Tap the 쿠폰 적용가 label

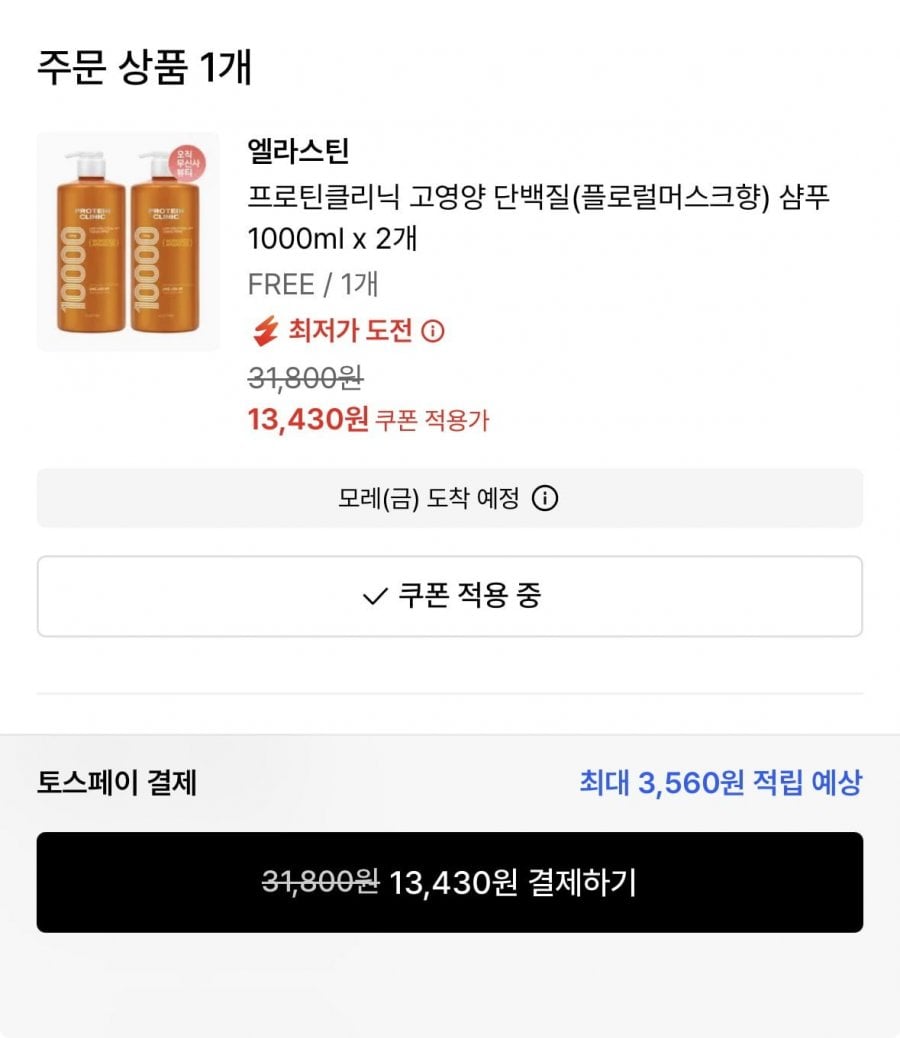point(432,420)
